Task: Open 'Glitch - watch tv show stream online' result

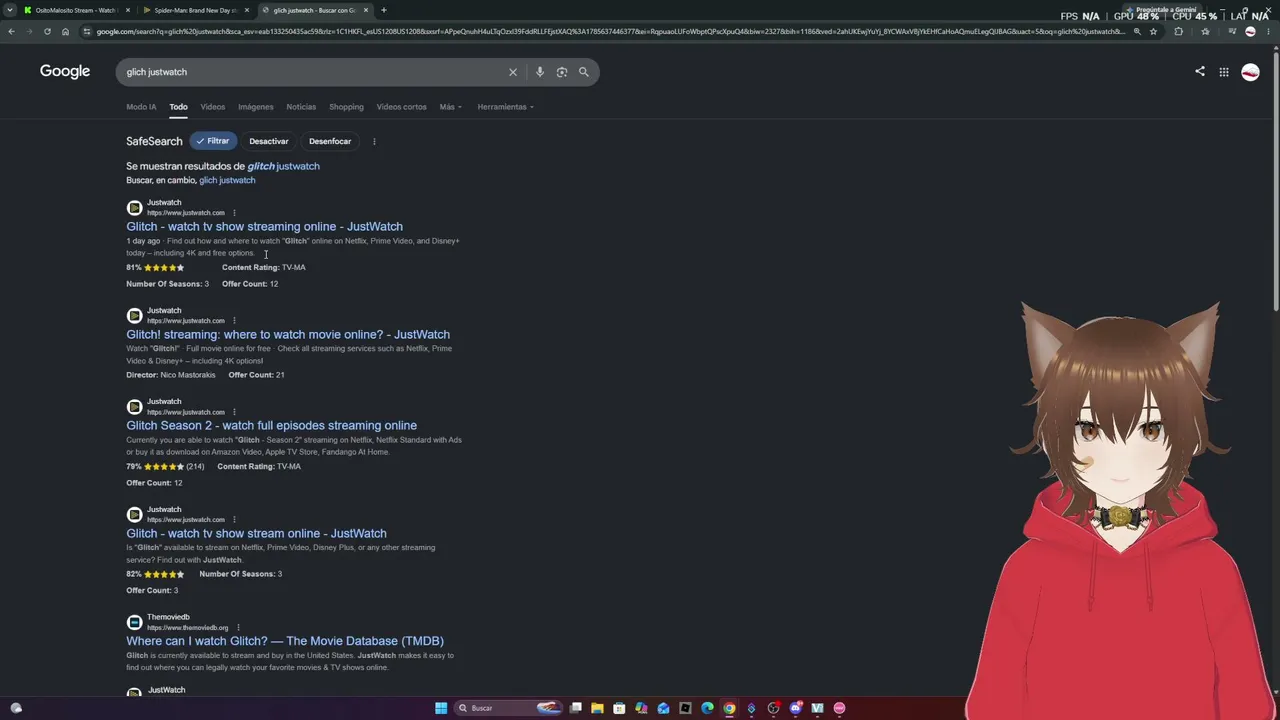Action: click(256, 534)
